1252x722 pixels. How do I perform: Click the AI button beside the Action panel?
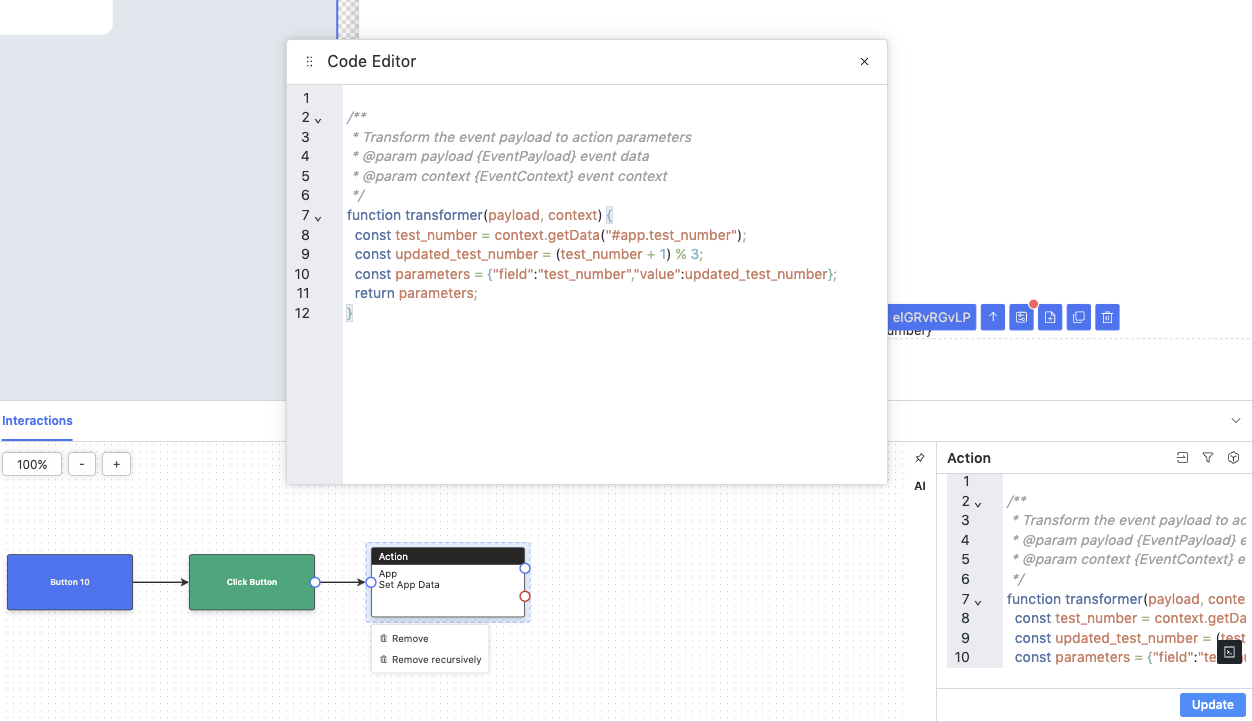click(920, 487)
